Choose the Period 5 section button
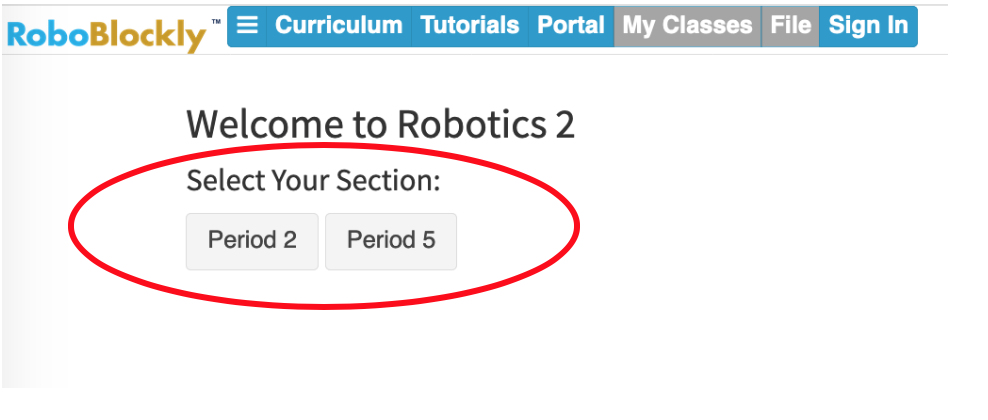988x420 pixels. tap(391, 241)
